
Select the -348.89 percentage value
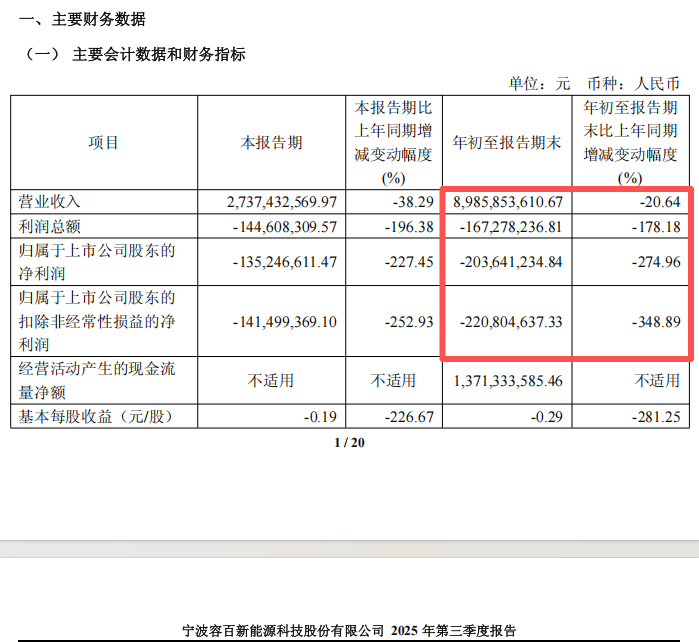tap(656, 321)
